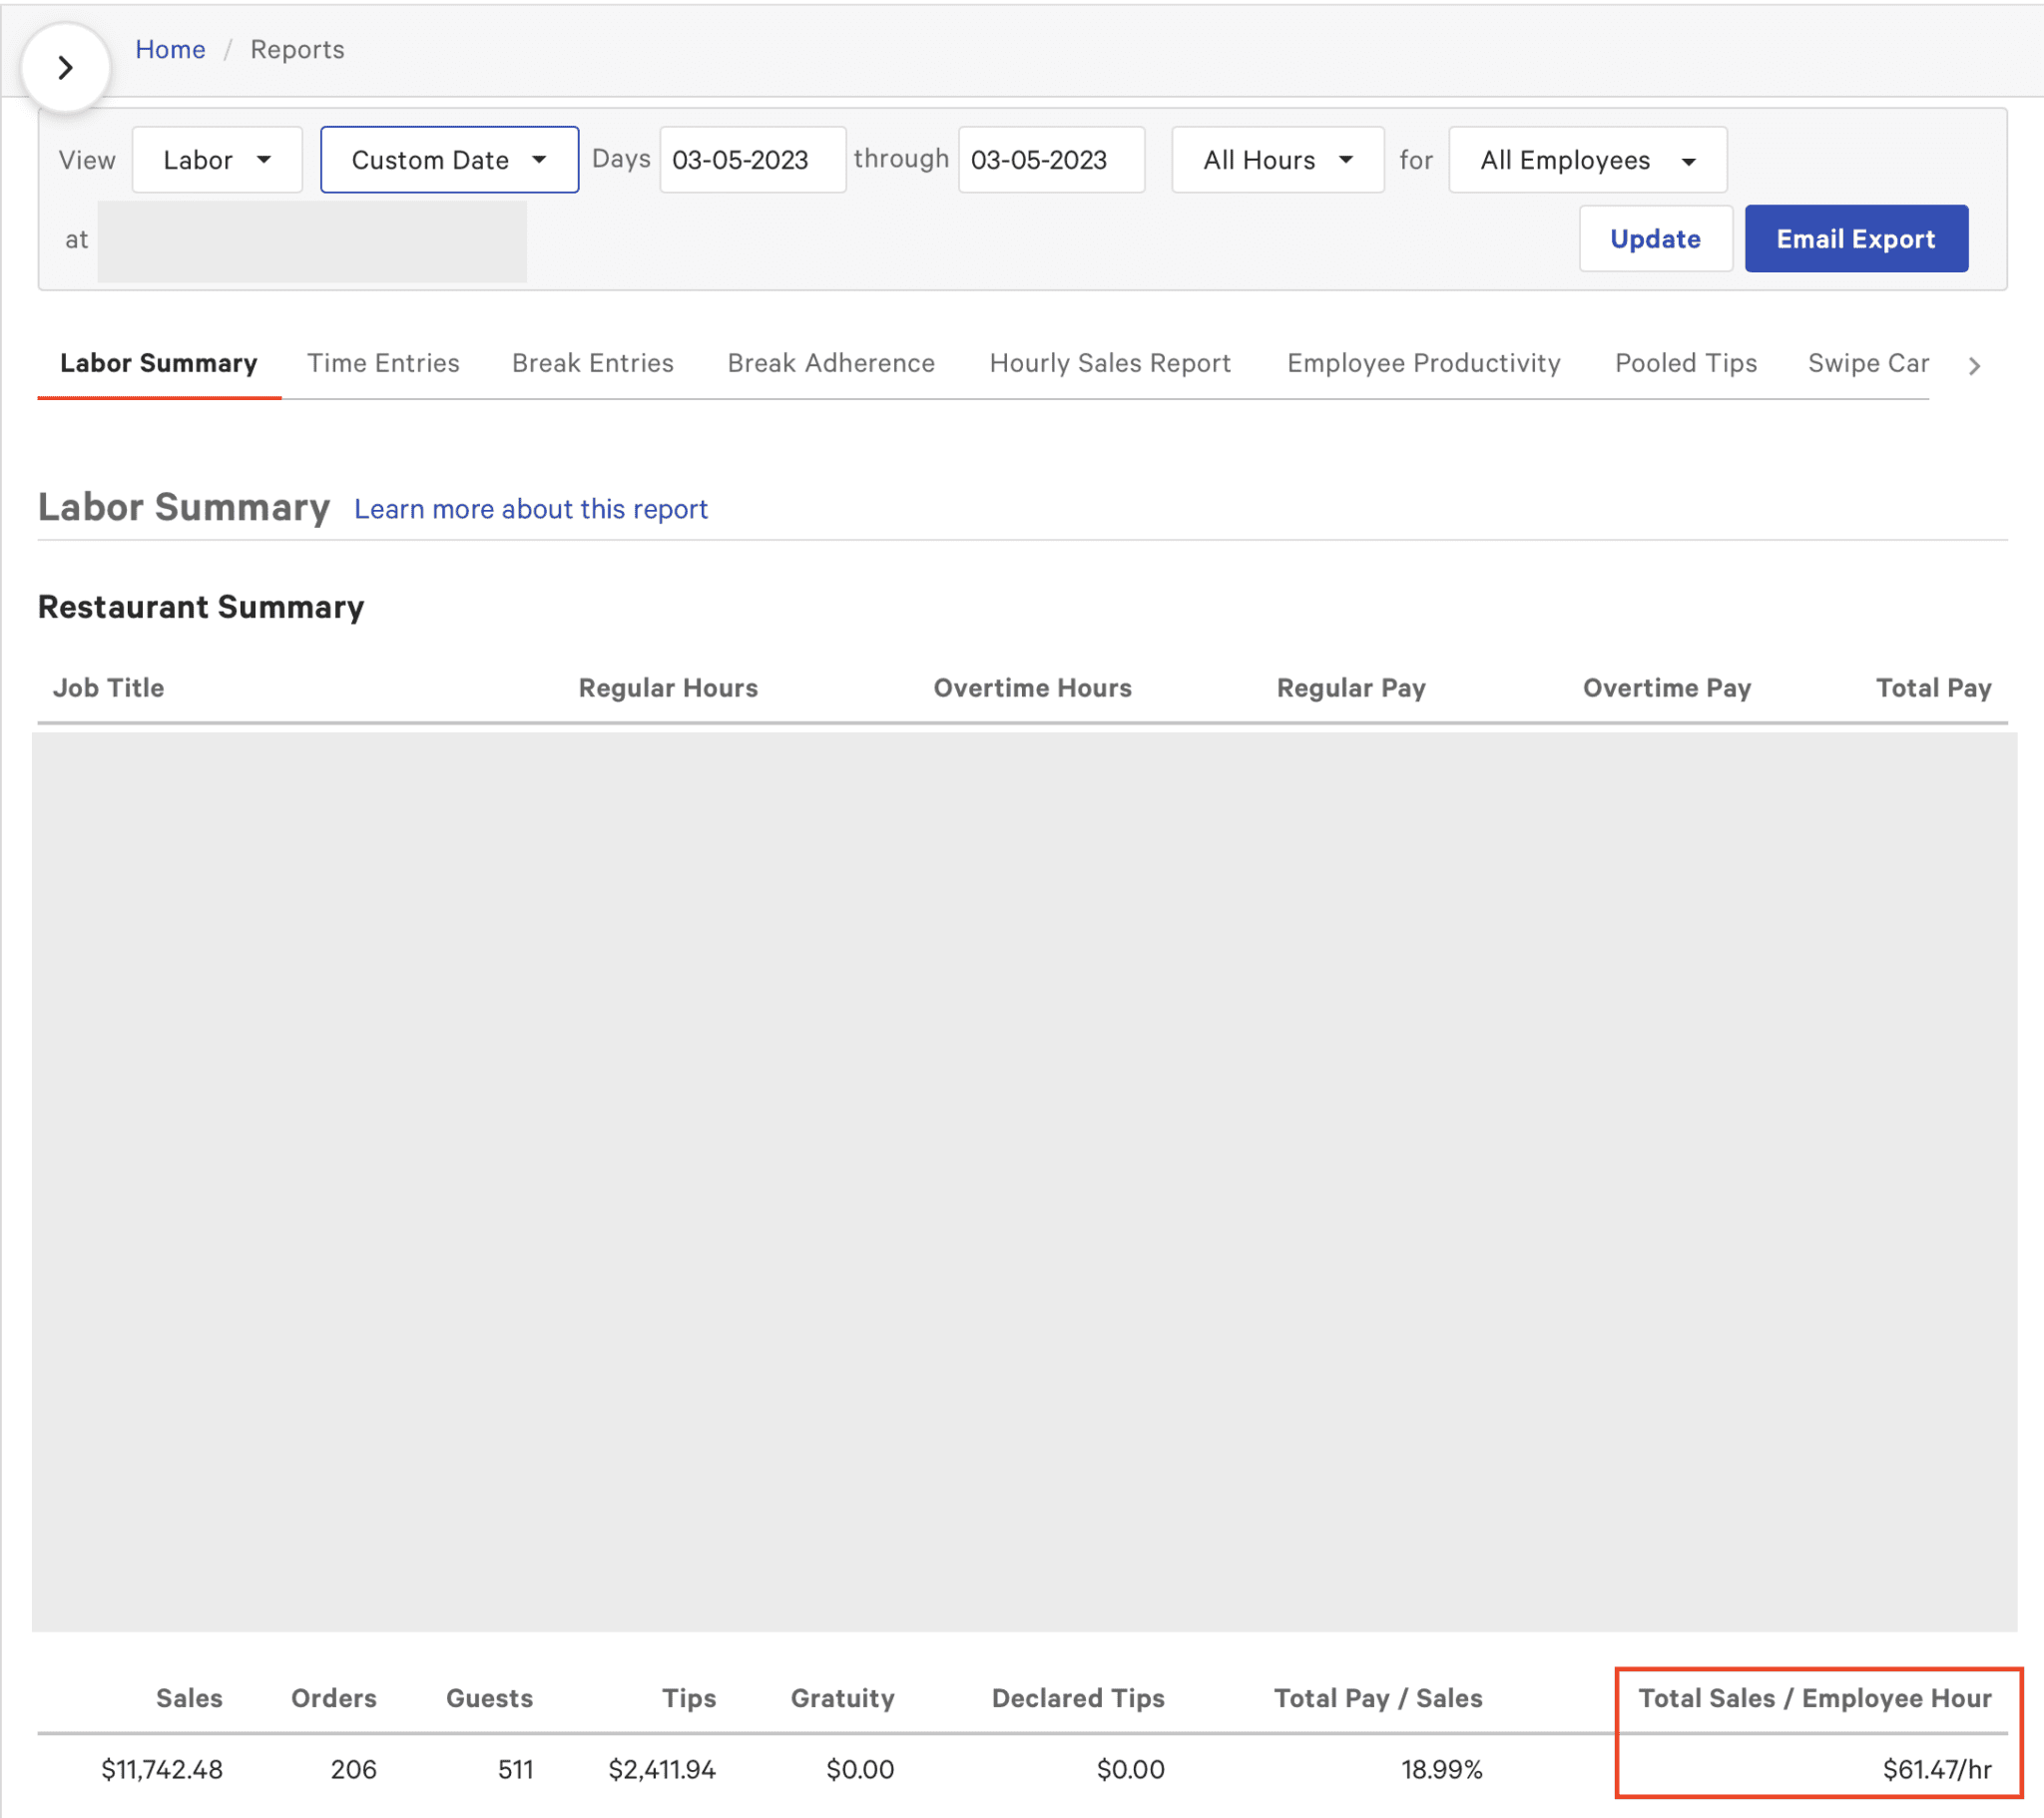Open the Custom Date range dropdown
Screen dimensions: 2044x1818
coord(449,160)
